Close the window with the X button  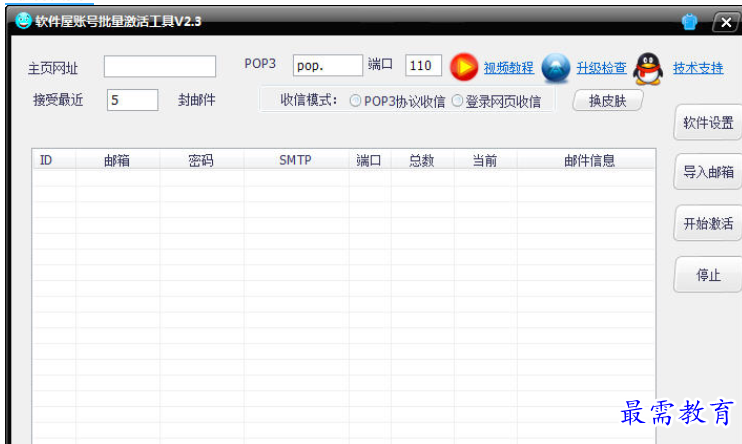tap(725, 22)
